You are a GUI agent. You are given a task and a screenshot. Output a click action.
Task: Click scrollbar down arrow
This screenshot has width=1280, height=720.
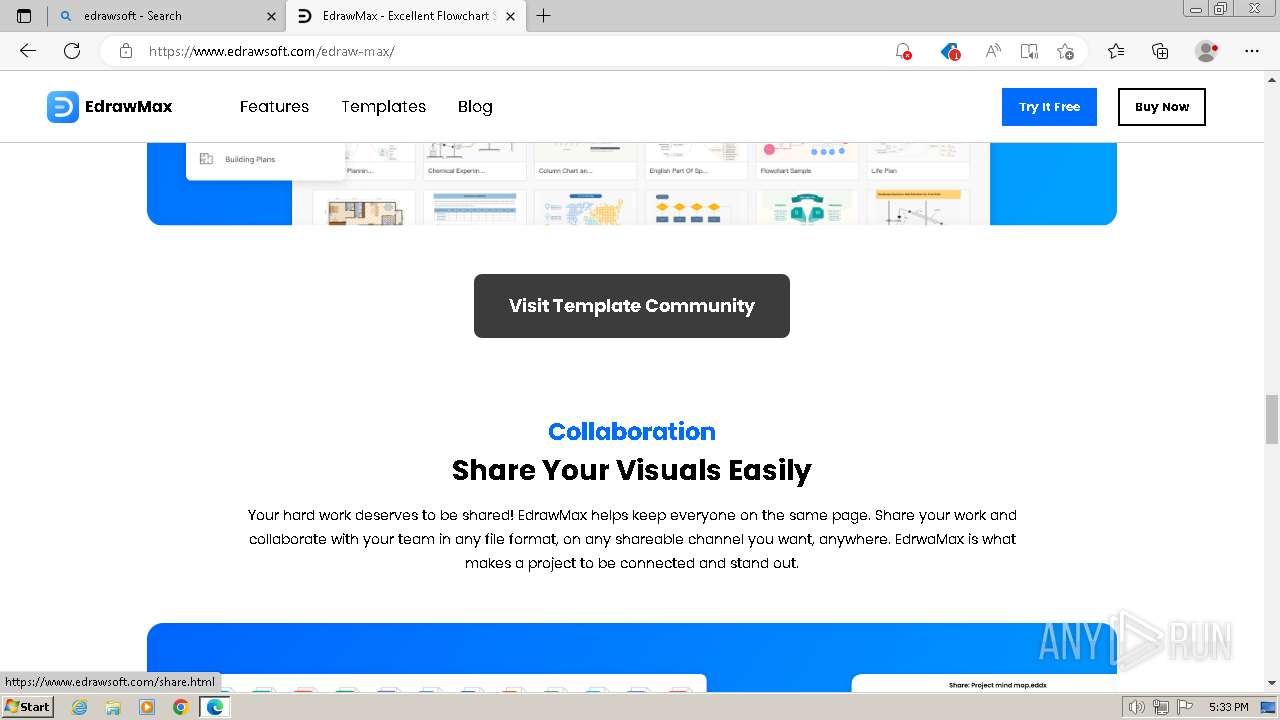tap(1272, 684)
